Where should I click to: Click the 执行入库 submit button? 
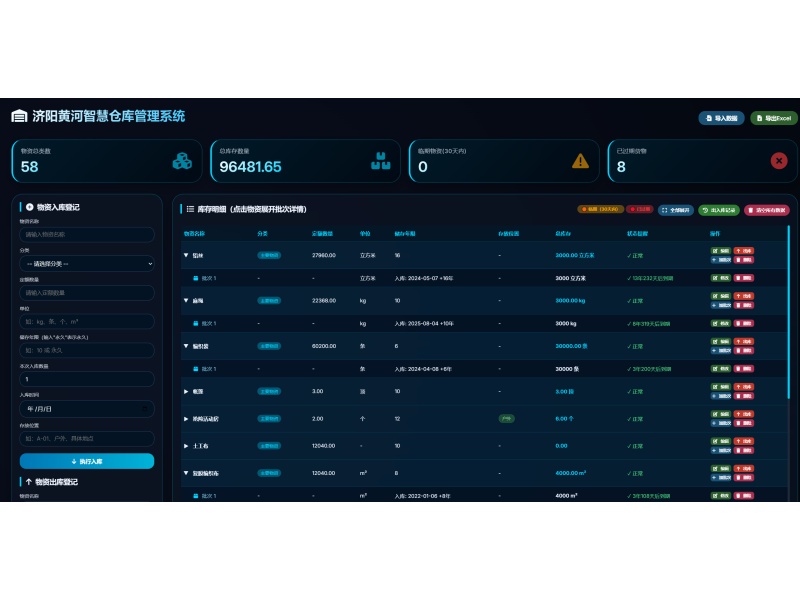(87, 461)
